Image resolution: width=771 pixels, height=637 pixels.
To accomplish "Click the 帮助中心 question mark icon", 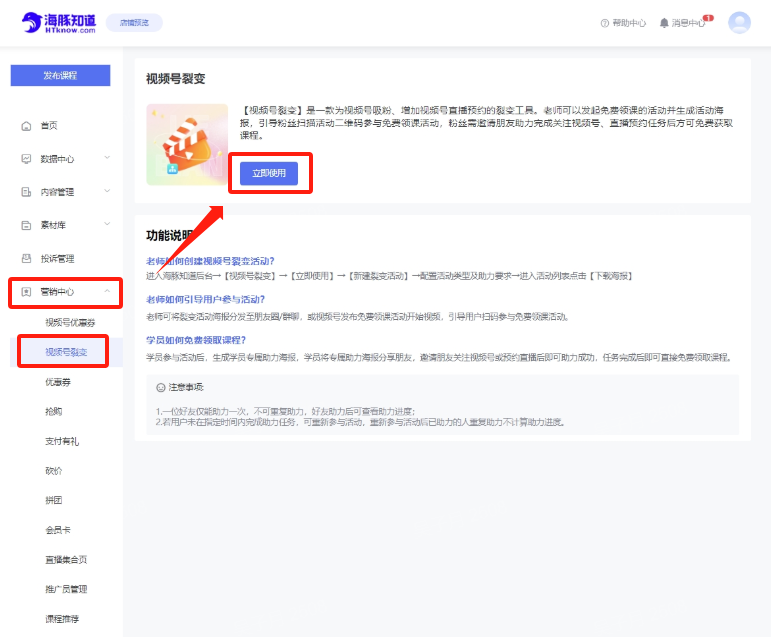I will [605, 23].
